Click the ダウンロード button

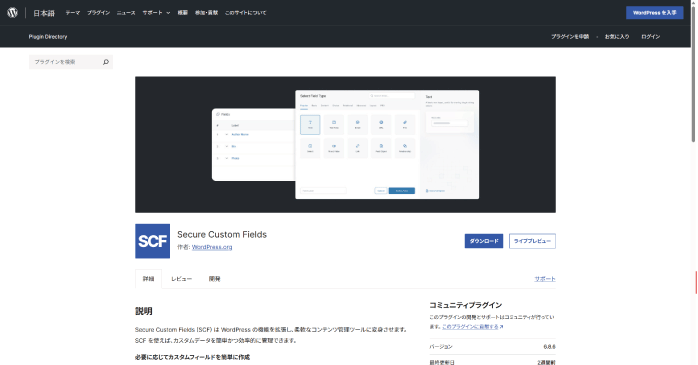tap(483, 241)
